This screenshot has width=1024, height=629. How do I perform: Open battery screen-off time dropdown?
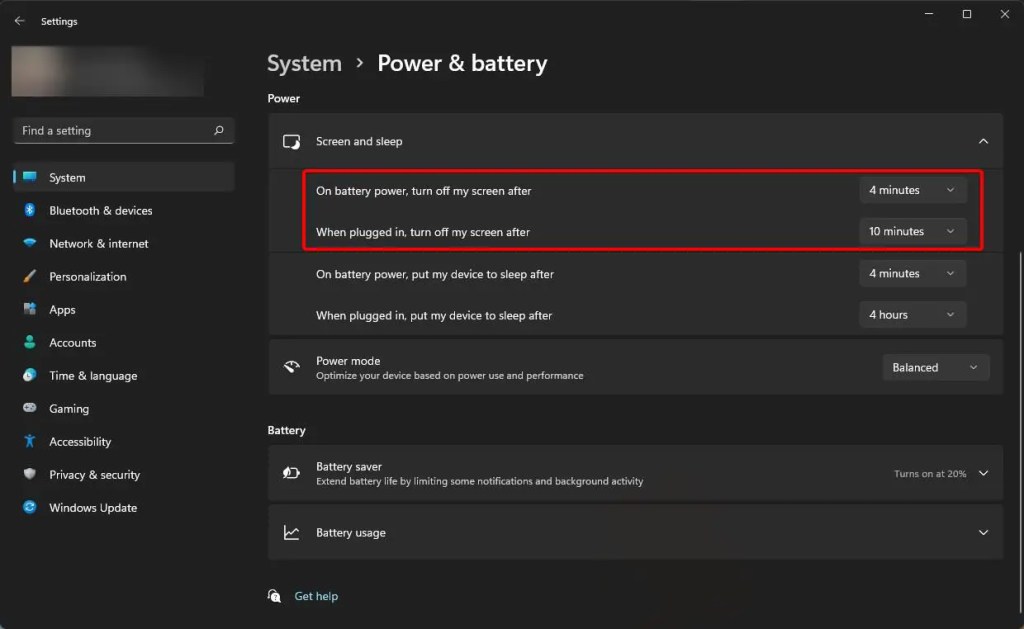[912, 190]
